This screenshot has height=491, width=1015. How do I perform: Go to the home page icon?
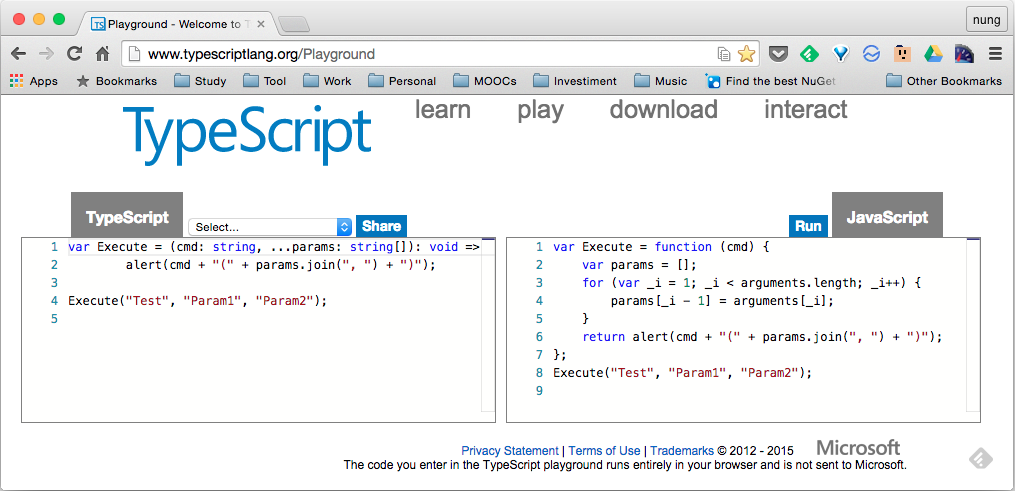click(x=102, y=54)
